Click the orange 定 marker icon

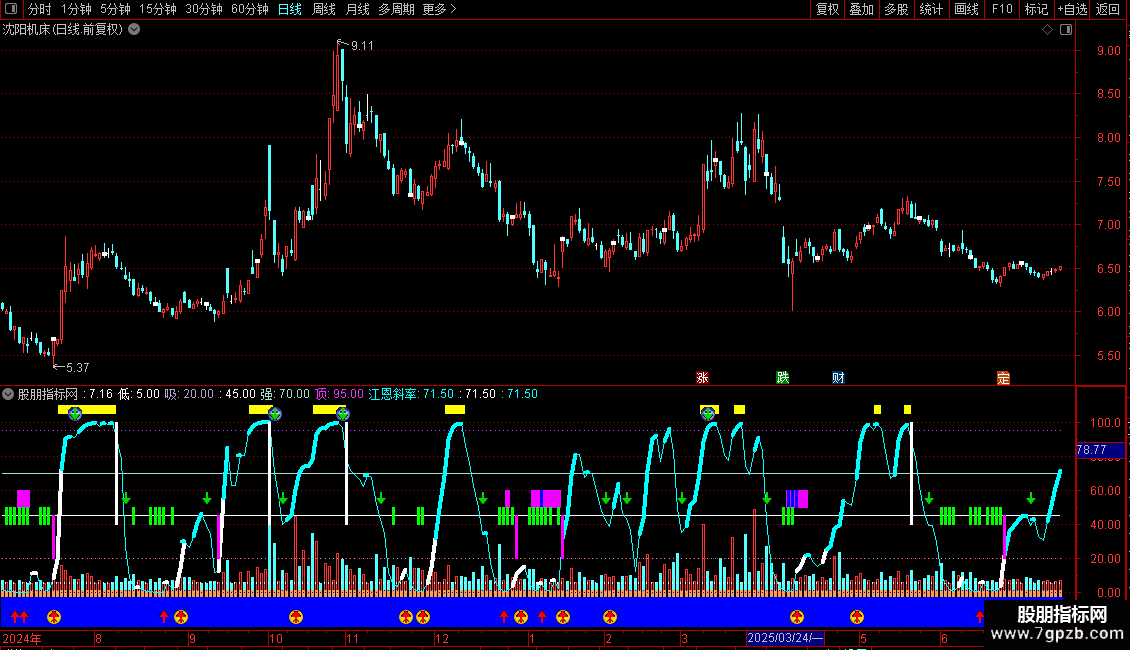pyautogui.click(x=1003, y=378)
